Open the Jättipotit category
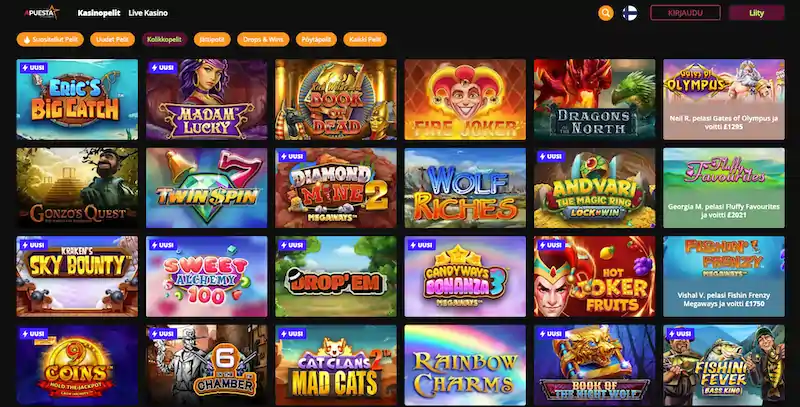 tap(212, 39)
